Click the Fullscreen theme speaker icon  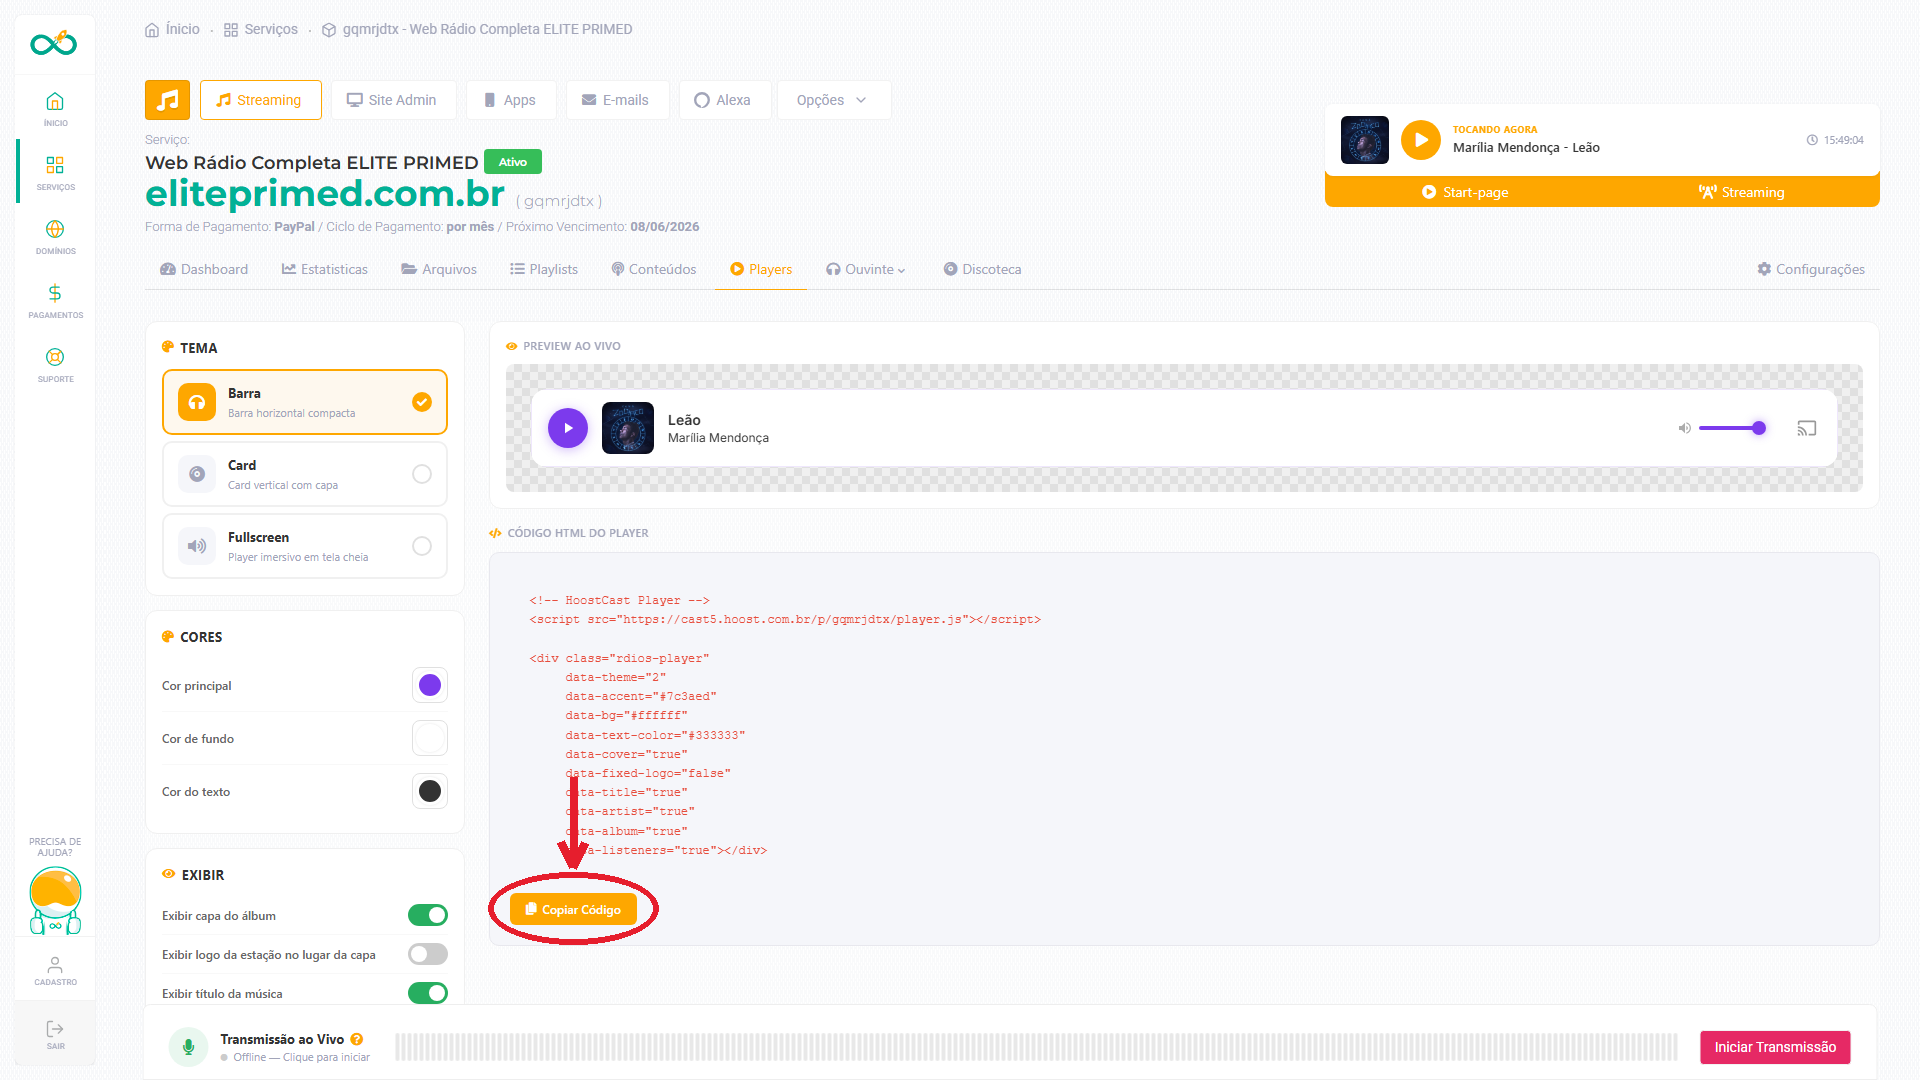197,546
